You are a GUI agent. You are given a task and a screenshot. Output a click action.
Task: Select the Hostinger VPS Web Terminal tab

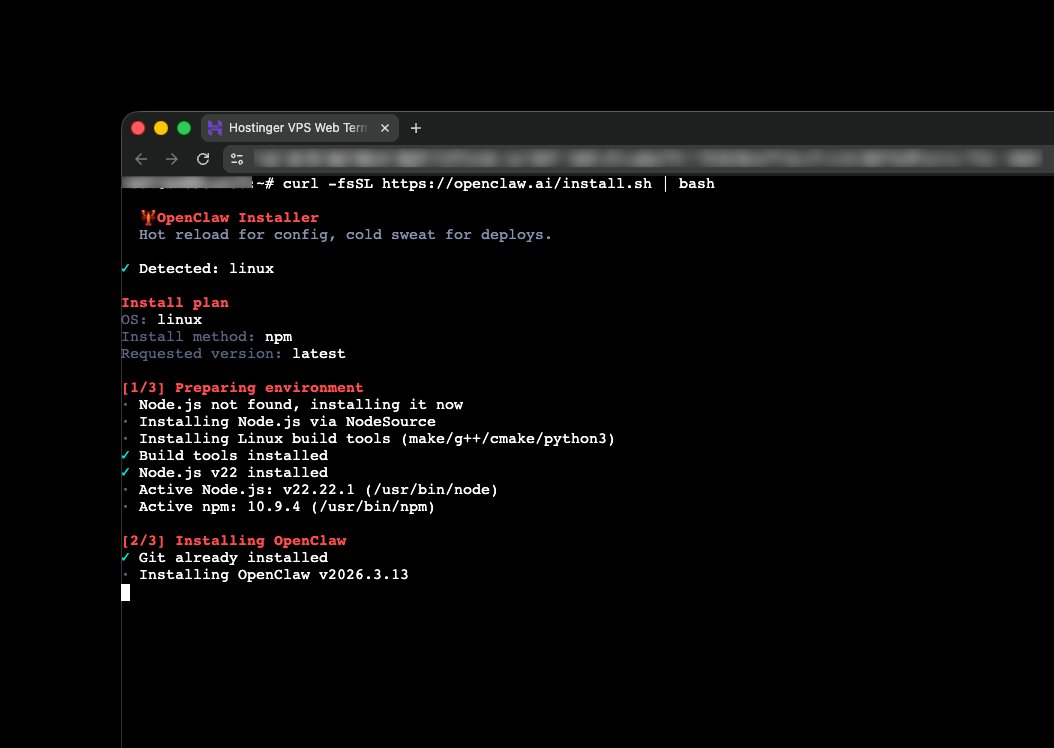[x=300, y=128]
